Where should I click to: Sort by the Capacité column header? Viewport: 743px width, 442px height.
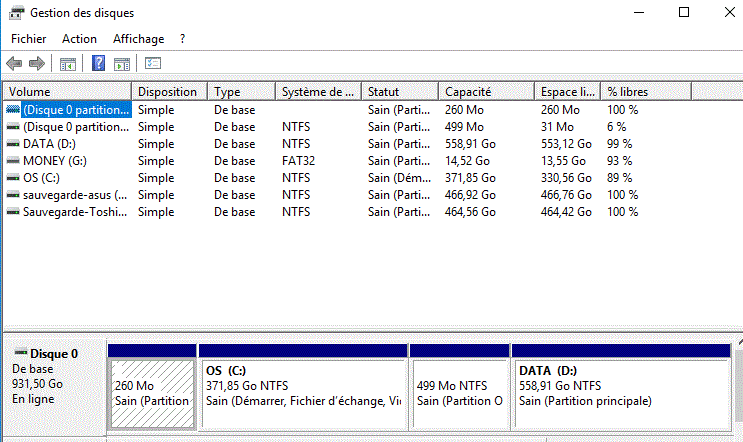pos(487,91)
